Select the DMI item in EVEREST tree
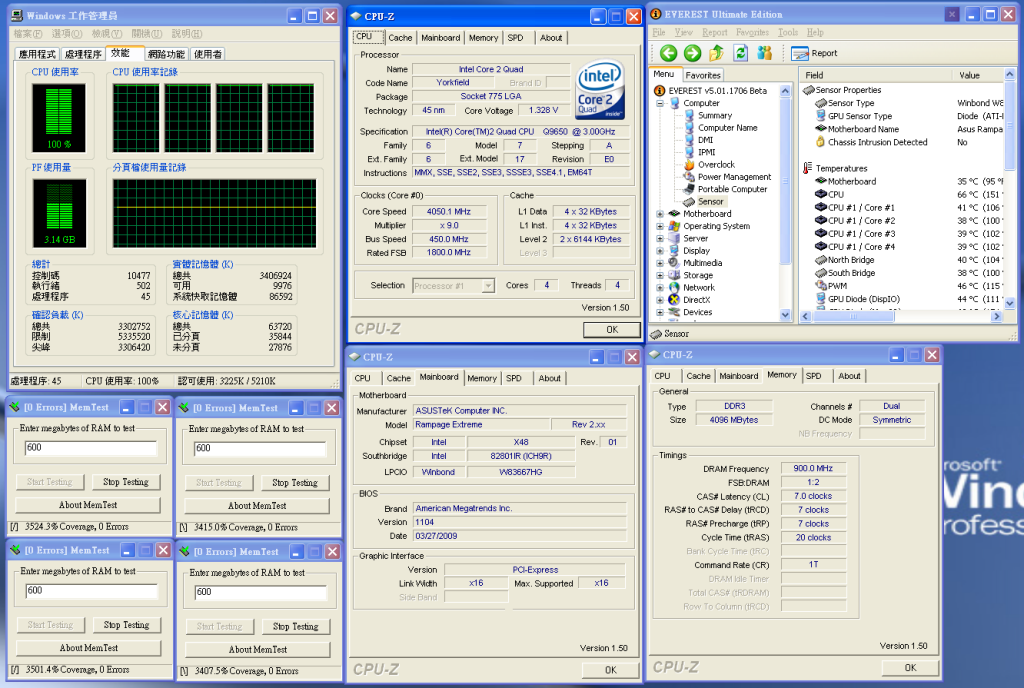This screenshot has width=1024, height=688. (x=705, y=140)
